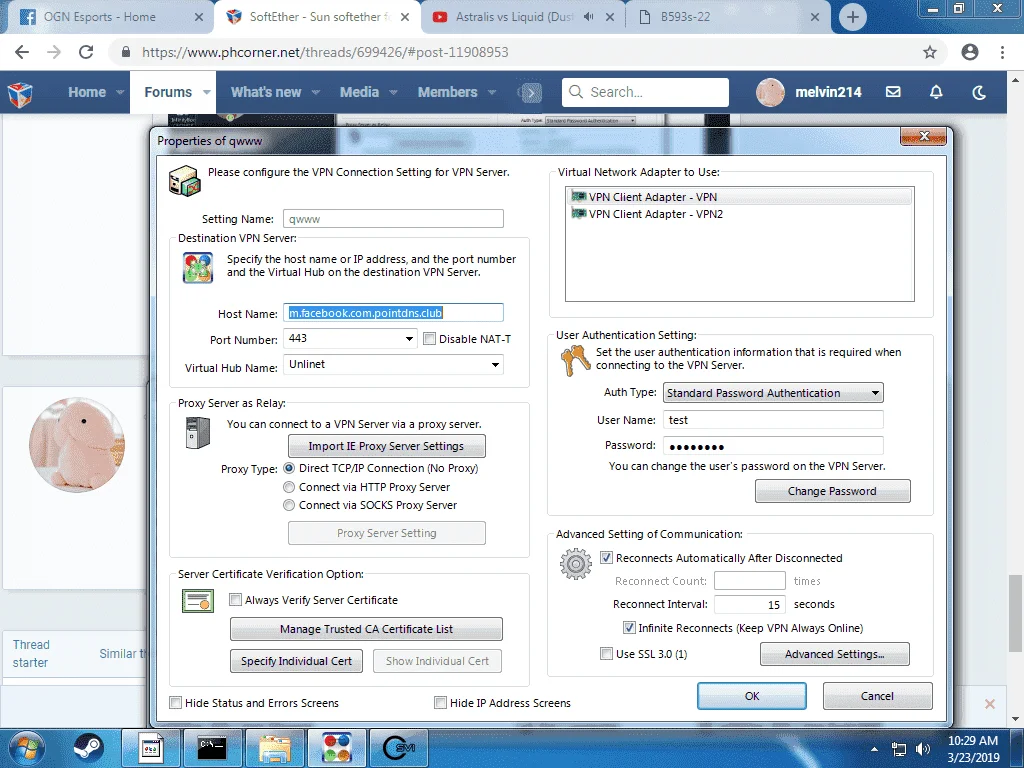
Task: Select Direct TCP/IP Connection option
Action: coord(289,468)
